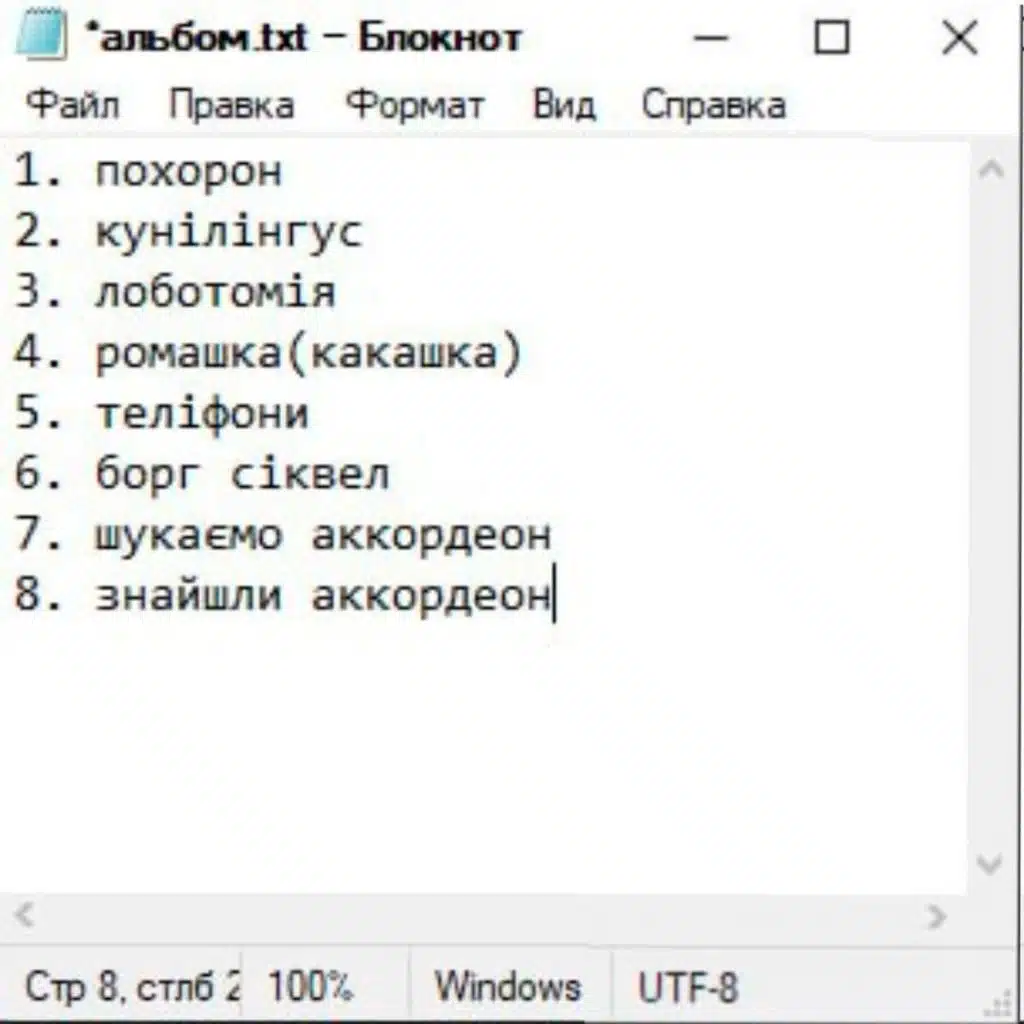
Task: Open the Вид menu
Action: tap(564, 105)
